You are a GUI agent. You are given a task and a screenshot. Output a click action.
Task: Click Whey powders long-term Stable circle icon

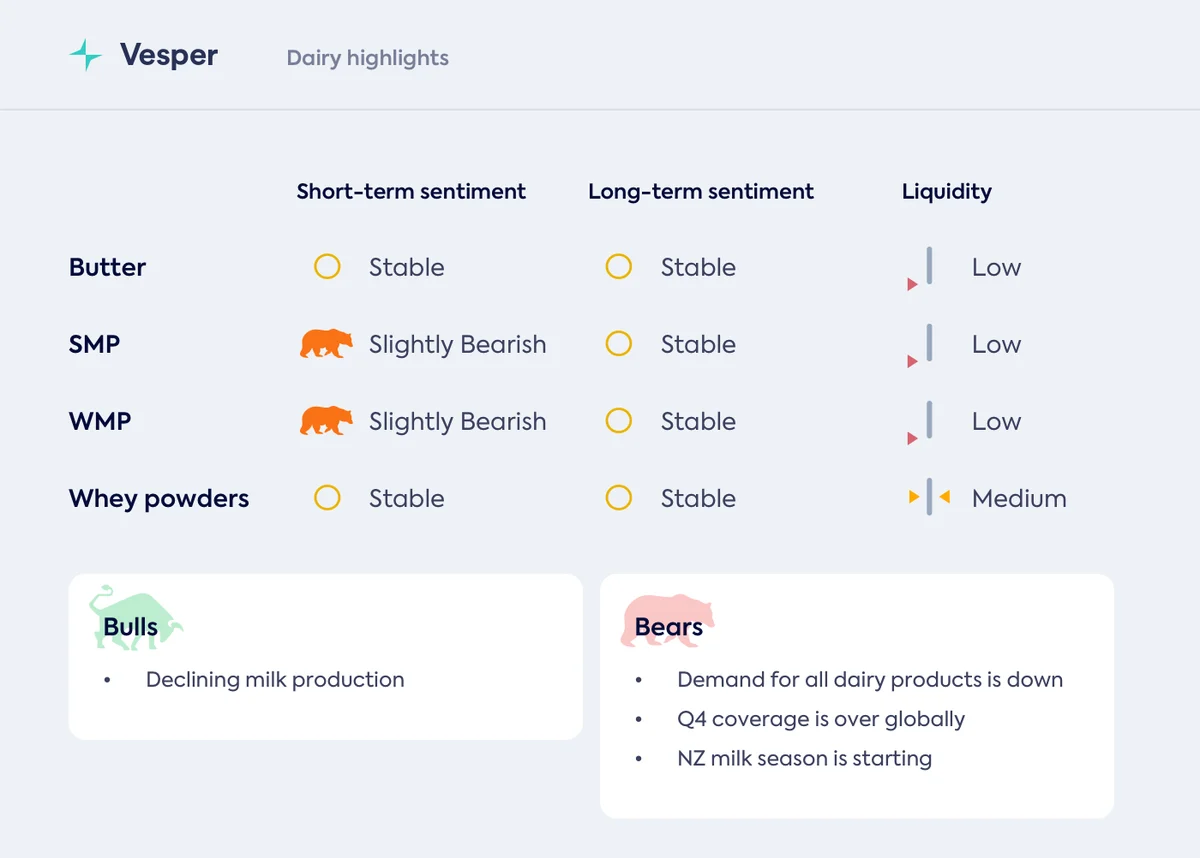619,498
